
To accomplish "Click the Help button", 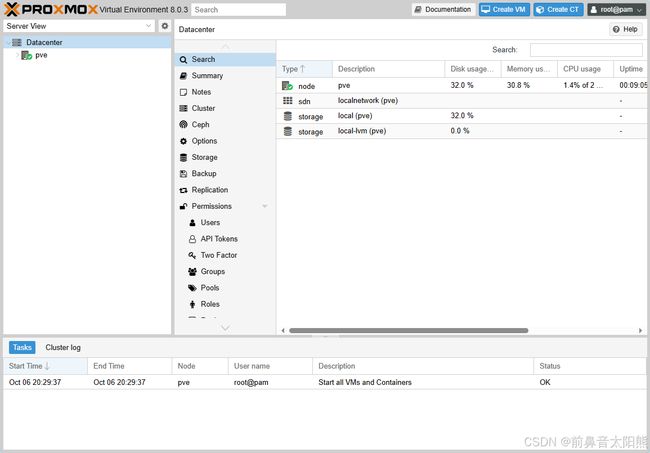I will pyautogui.click(x=626, y=29).
